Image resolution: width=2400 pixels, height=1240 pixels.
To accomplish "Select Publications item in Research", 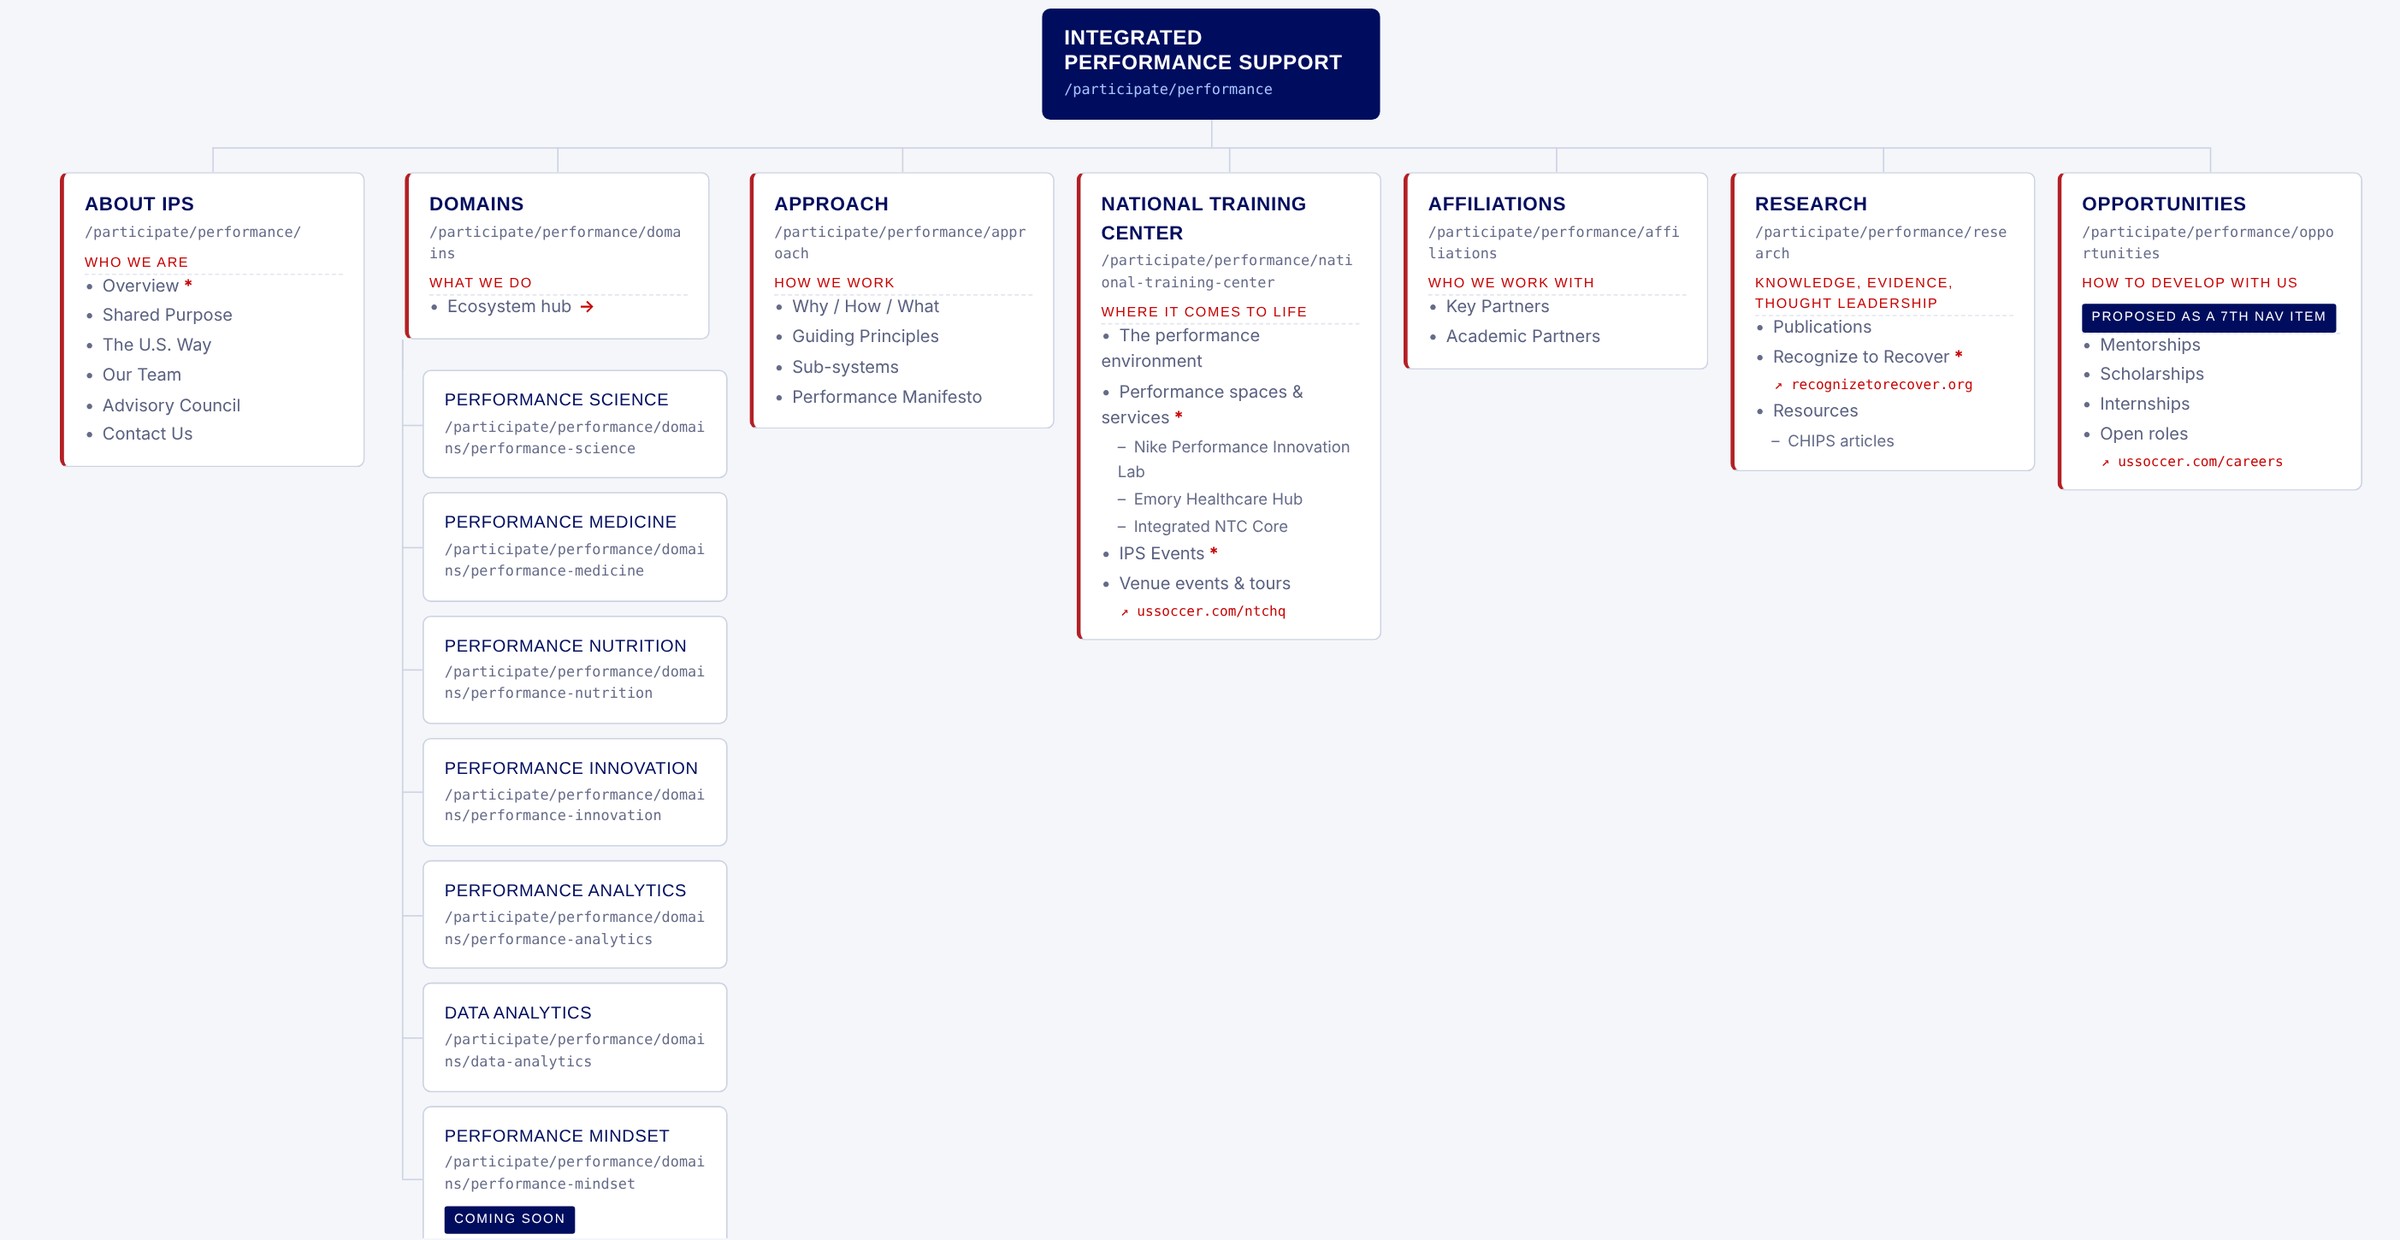I will pos(1821,327).
